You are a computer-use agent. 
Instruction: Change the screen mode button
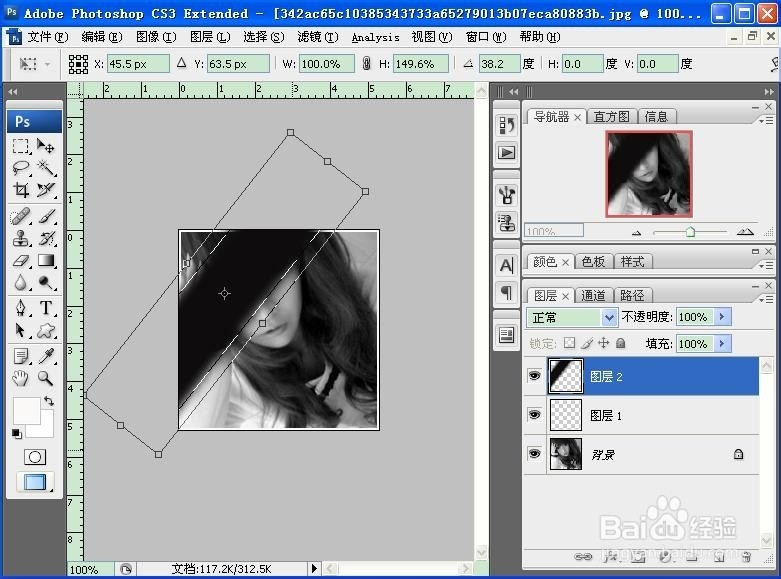pos(34,482)
